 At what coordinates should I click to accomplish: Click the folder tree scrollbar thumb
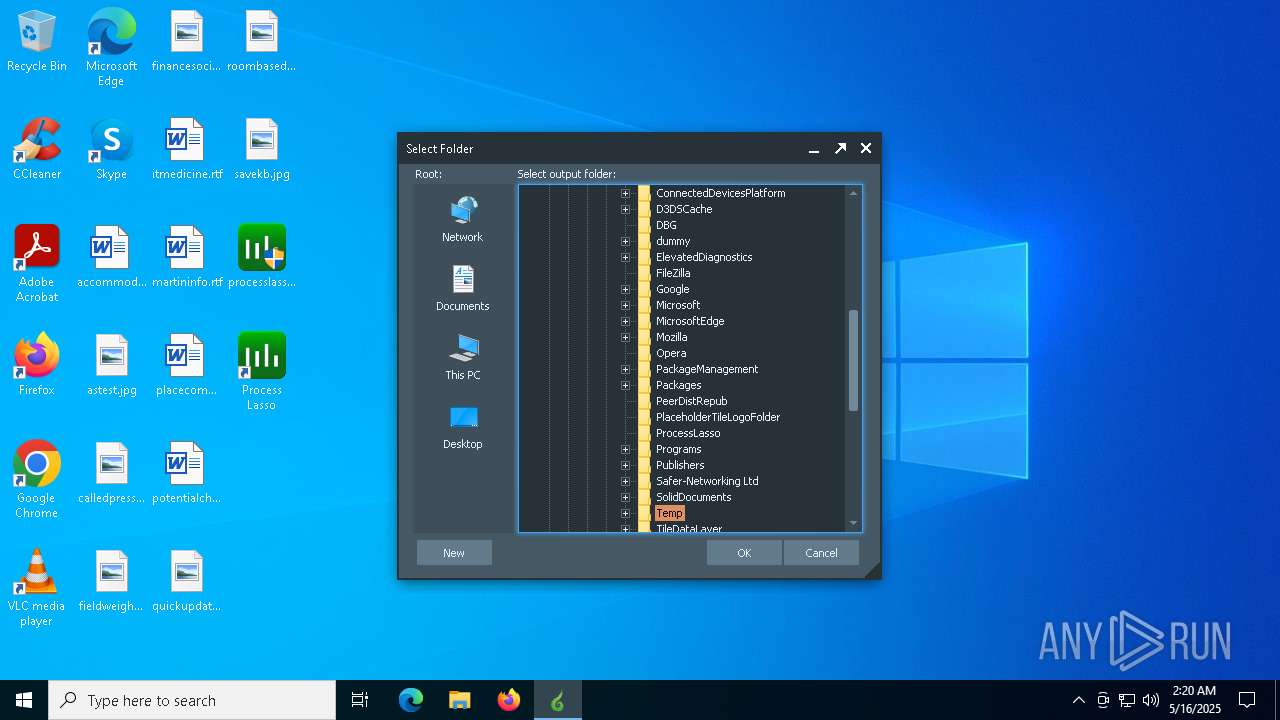pos(853,360)
